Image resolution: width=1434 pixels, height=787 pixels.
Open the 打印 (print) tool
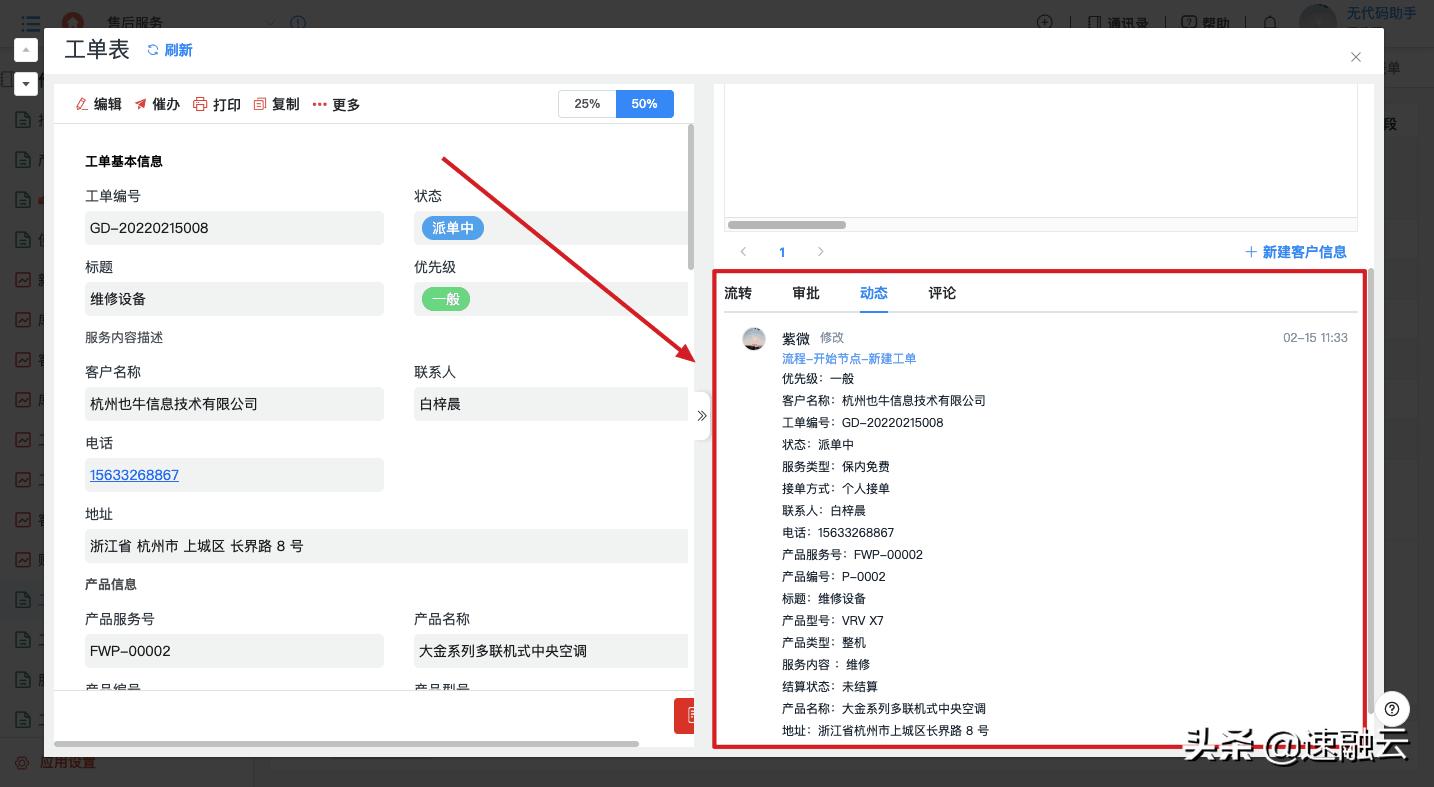218,104
